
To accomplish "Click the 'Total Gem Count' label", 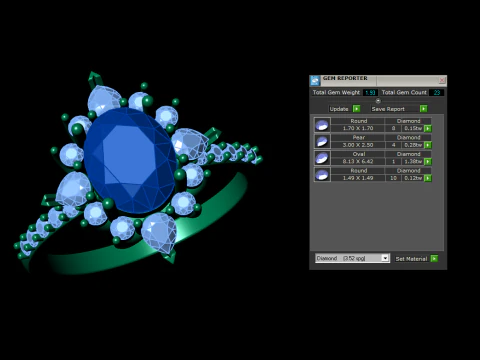I will [x=404, y=92].
